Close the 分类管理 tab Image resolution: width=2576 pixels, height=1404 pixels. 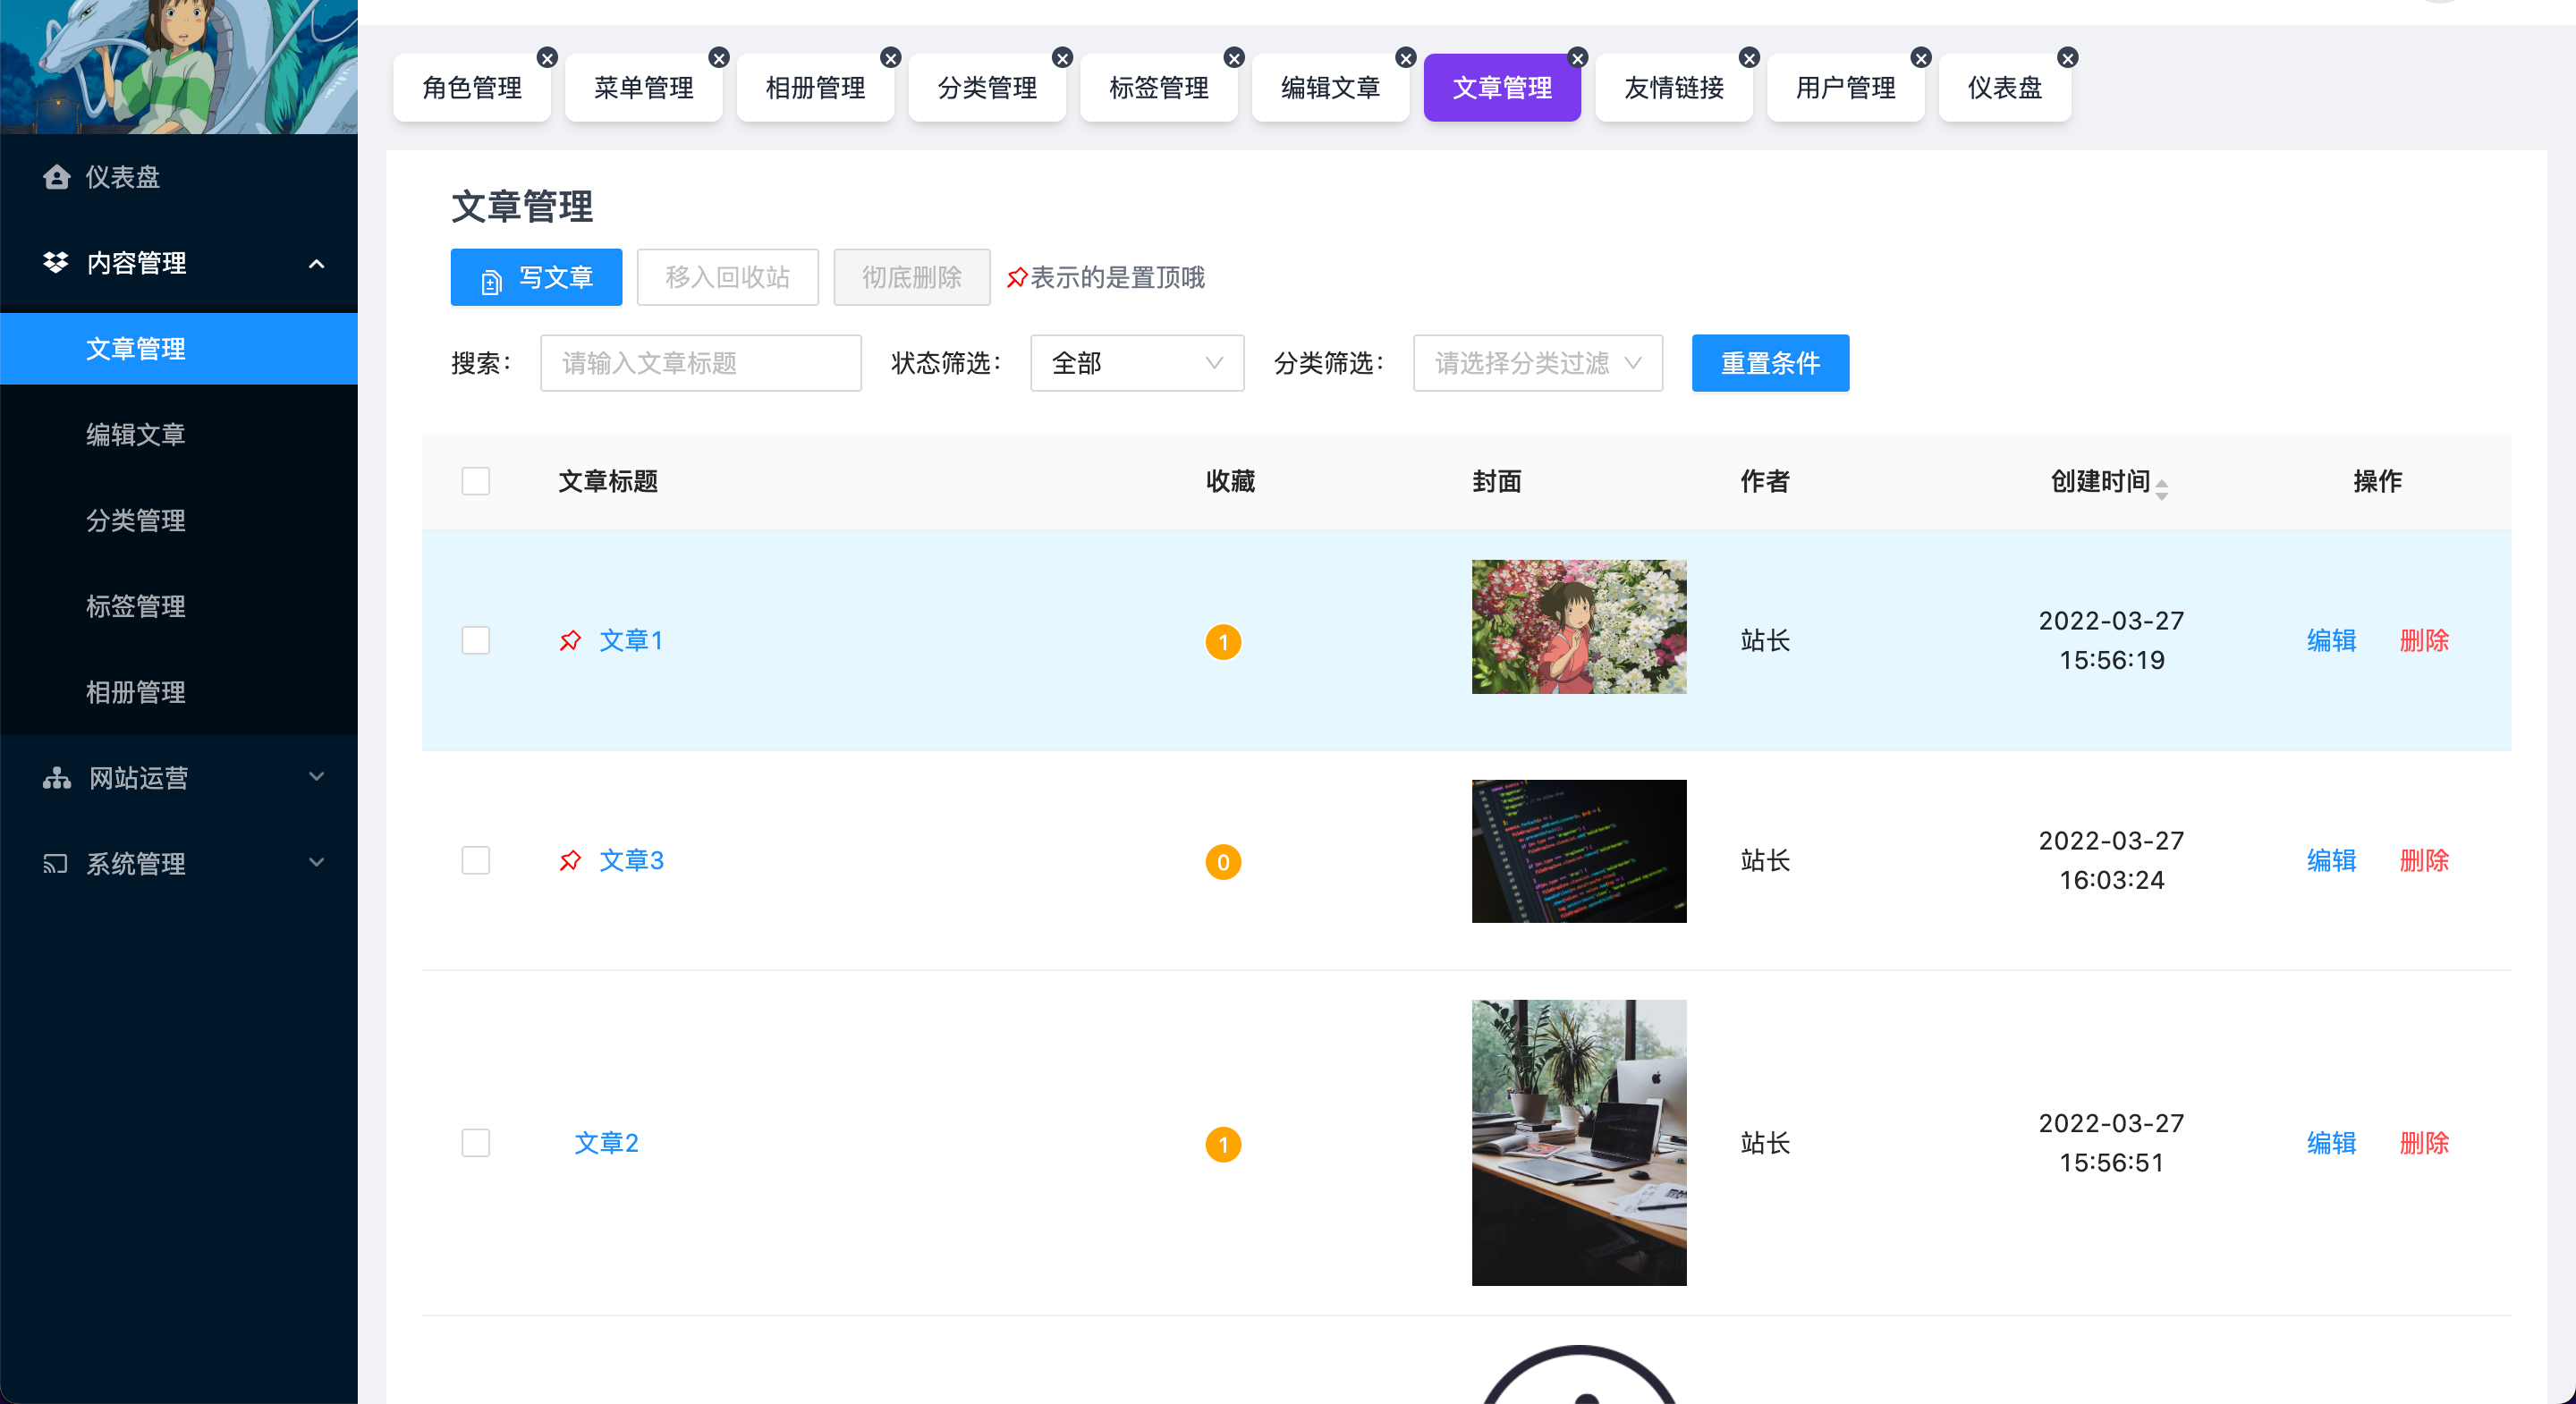pyautogui.click(x=1063, y=58)
